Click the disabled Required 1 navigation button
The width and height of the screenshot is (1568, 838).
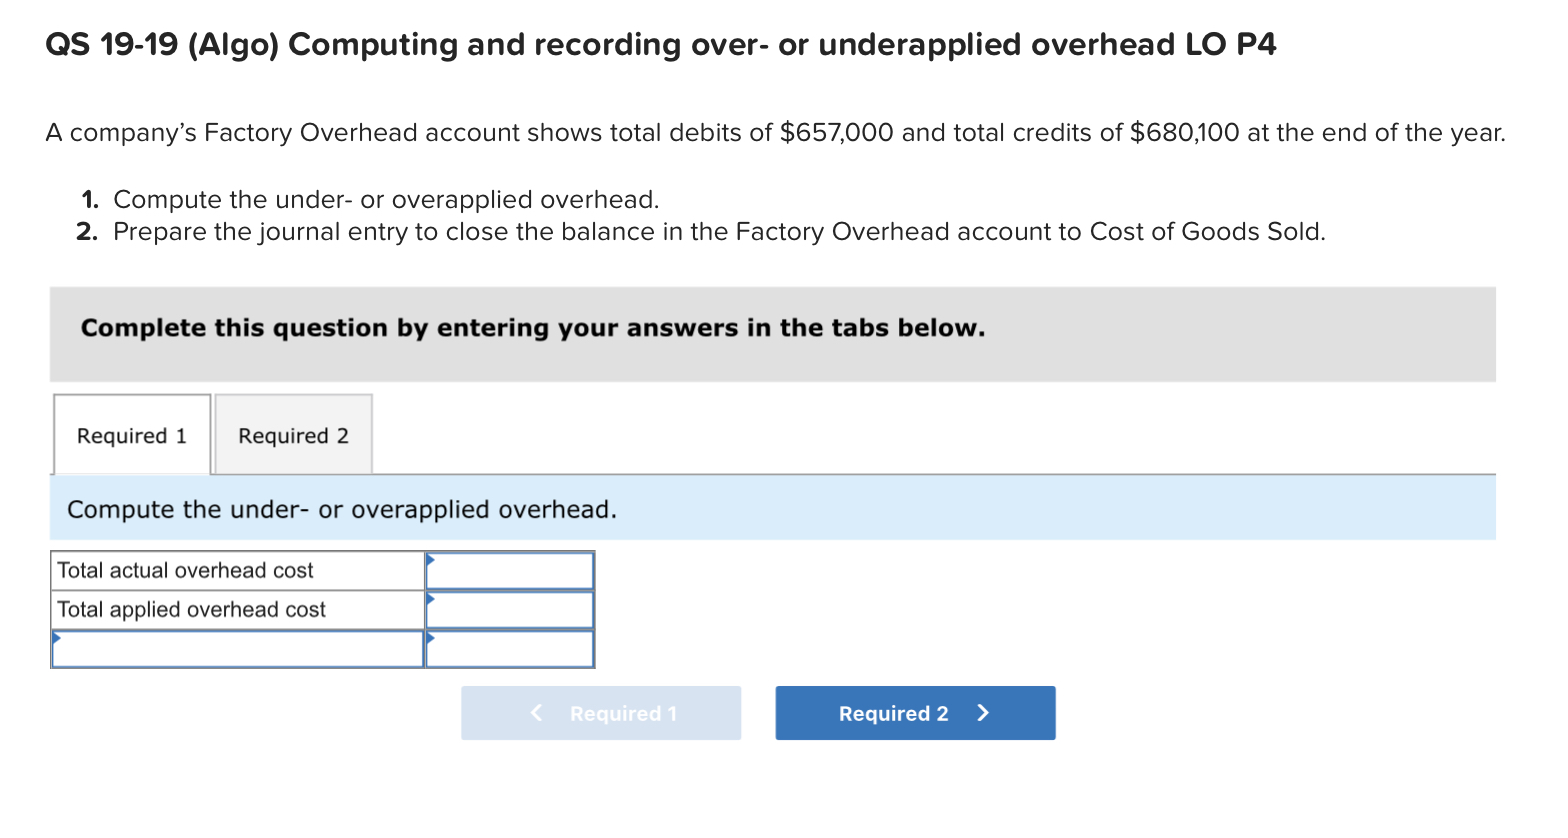pos(600,713)
